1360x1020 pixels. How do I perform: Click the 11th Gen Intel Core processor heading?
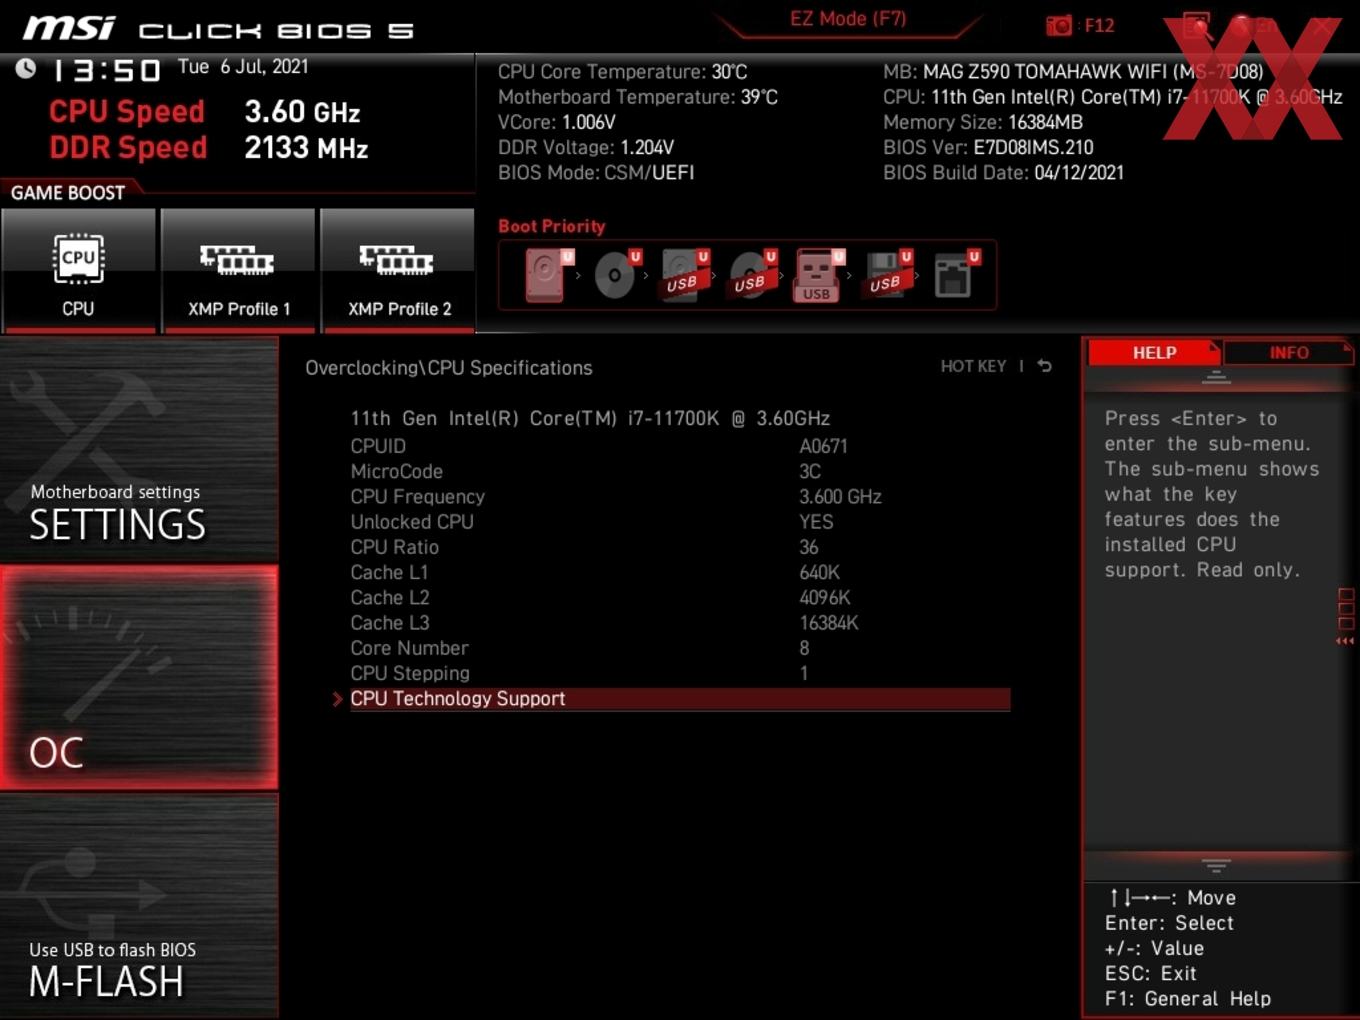[x=590, y=418]
